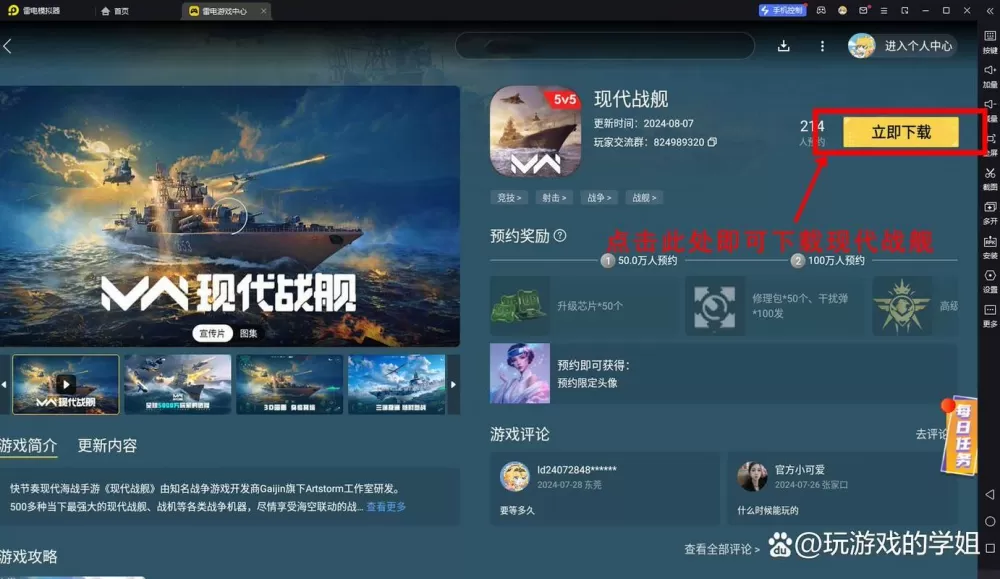Click the 100万人预约 milestone marker
This screenshot has width=1000, height=579.
[828, 260]
